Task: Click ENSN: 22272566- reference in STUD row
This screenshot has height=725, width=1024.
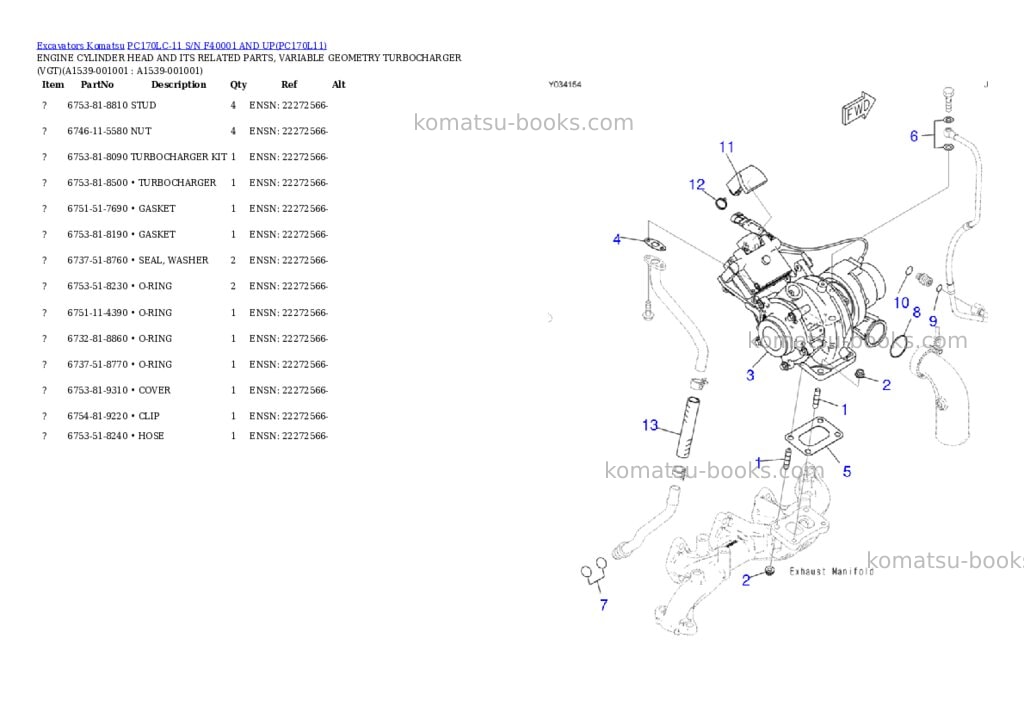Action: click(288, 105)
